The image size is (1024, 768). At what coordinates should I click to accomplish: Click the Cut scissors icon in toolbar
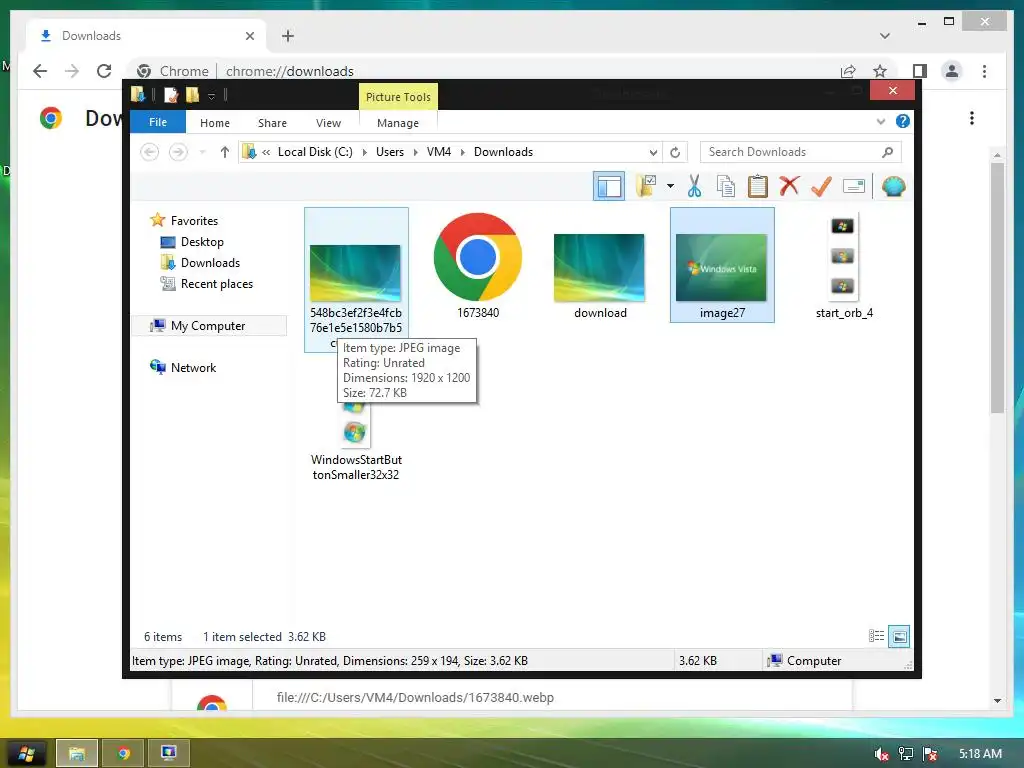(694, 186)
